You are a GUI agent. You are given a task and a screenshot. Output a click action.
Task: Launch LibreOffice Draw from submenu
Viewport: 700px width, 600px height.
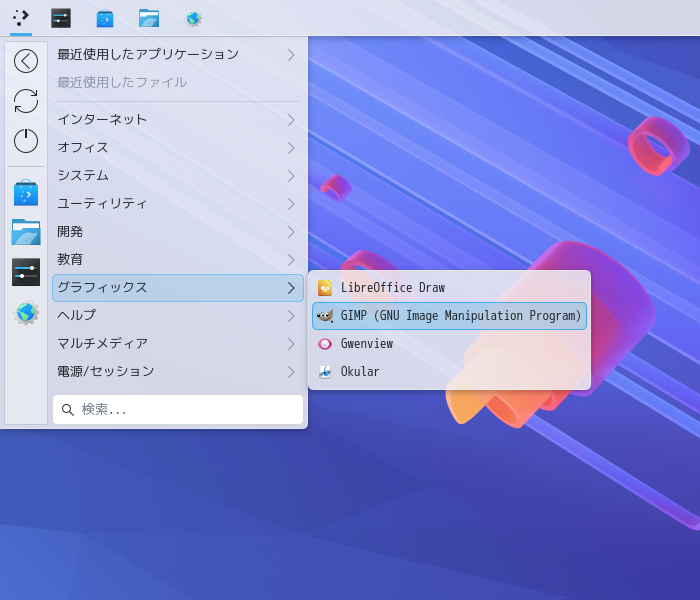point(449,288)
